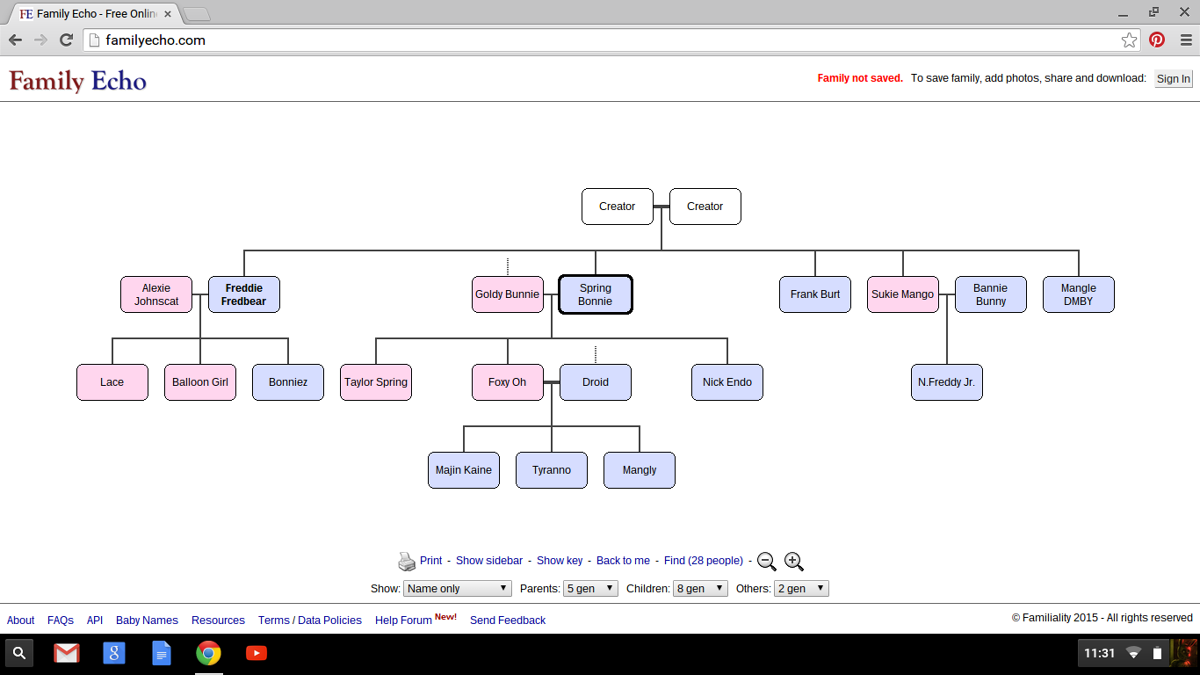
Task: Open the Show sidebar link
Action: pos(489,561)
